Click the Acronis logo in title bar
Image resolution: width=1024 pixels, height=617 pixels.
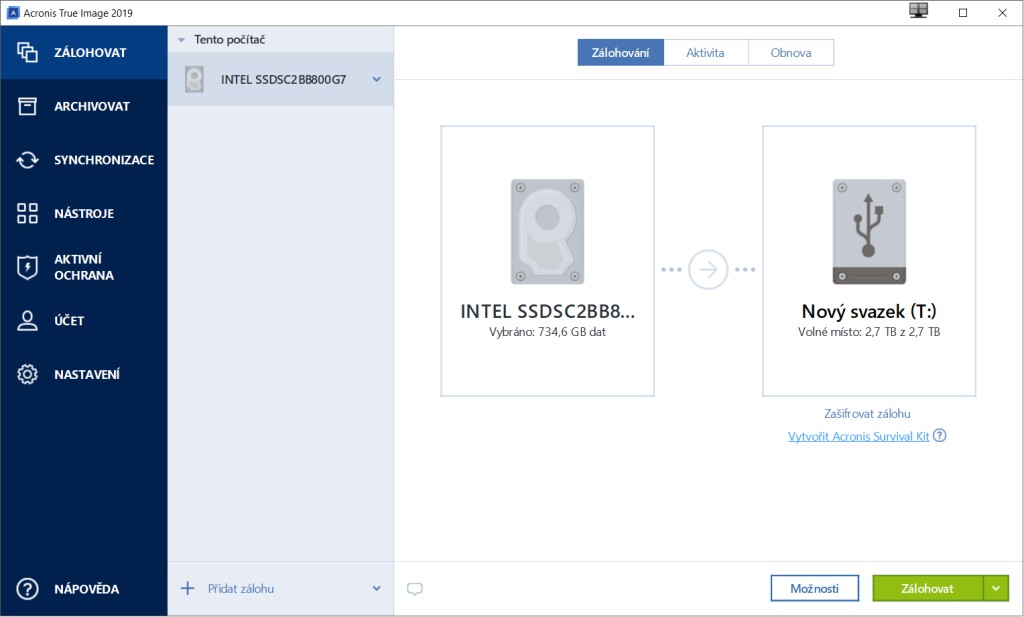12,12
